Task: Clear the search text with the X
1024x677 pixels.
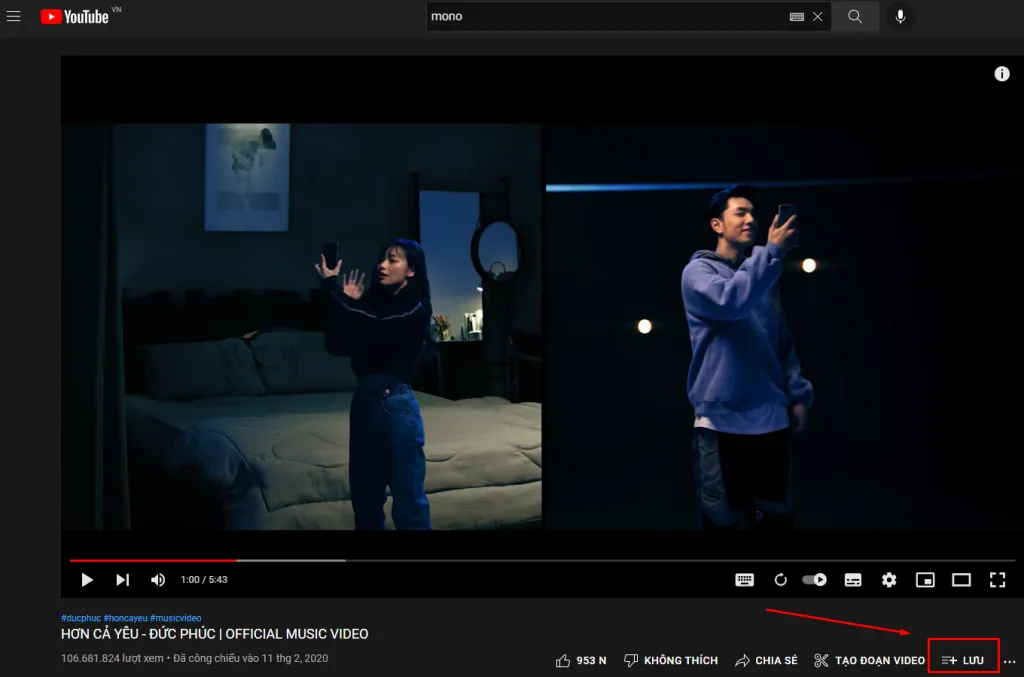Action: pyautogui.click(x=818, y=17)
